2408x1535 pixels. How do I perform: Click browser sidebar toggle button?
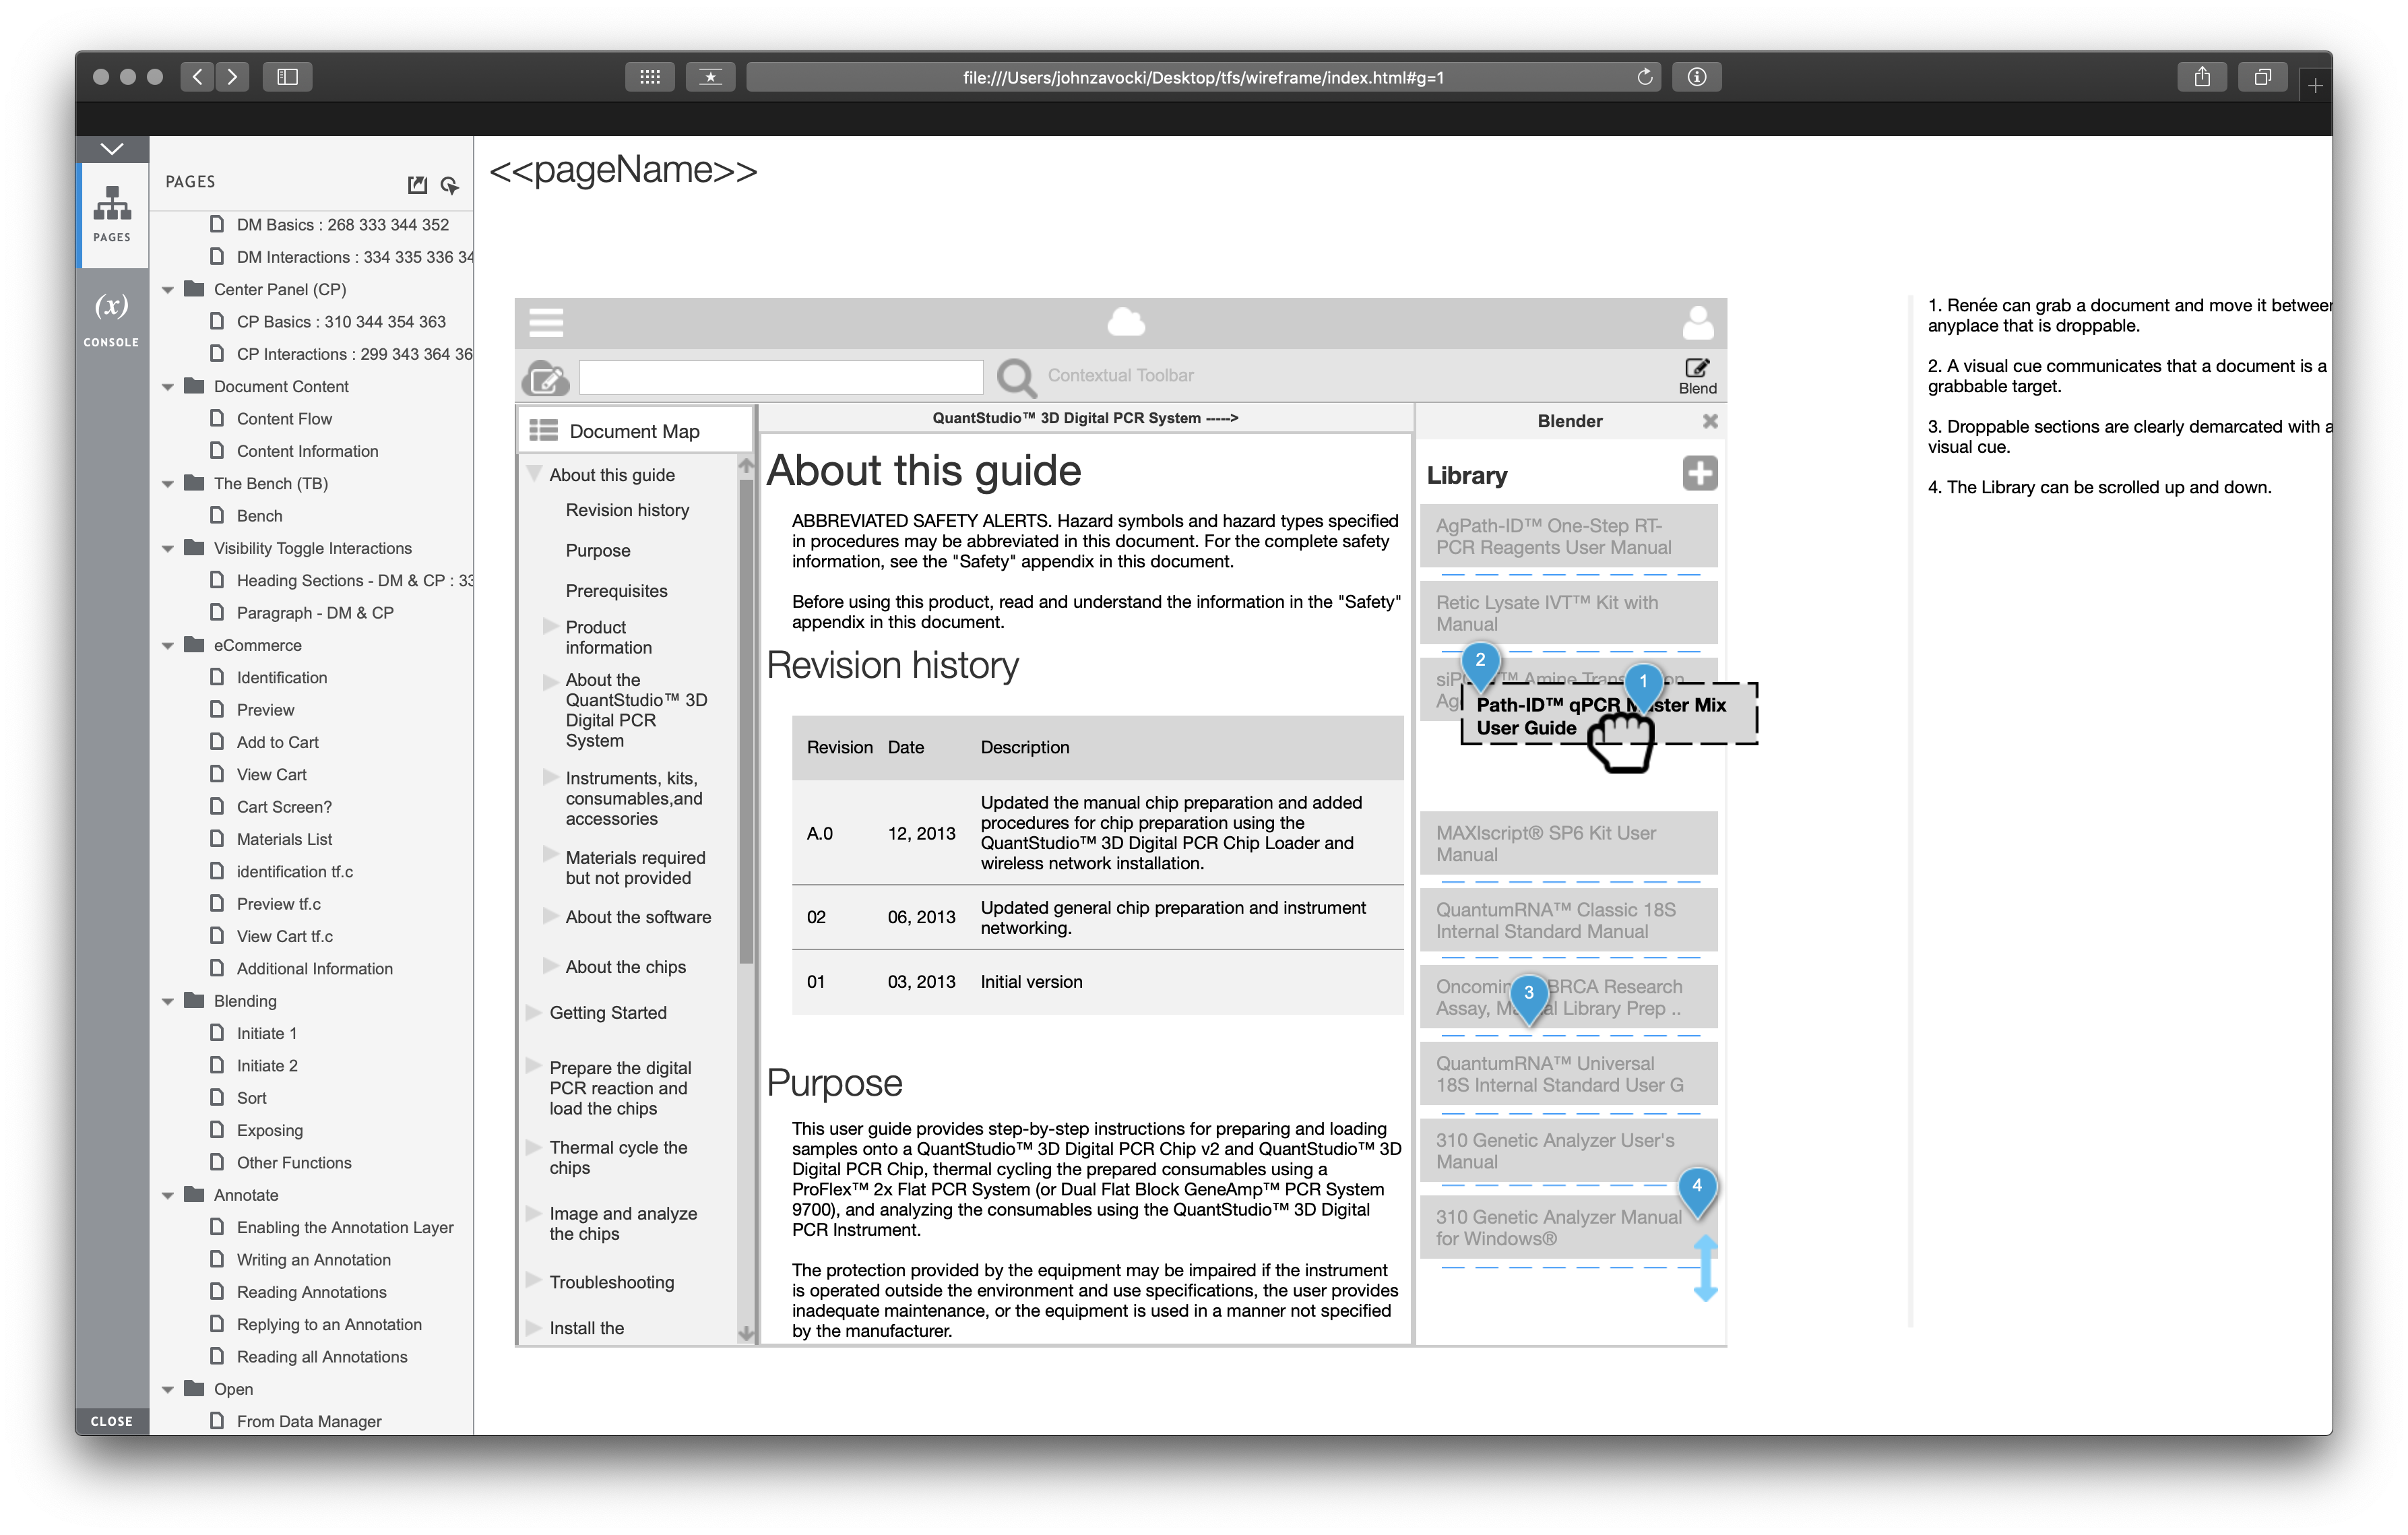click(x=287, y=77)
